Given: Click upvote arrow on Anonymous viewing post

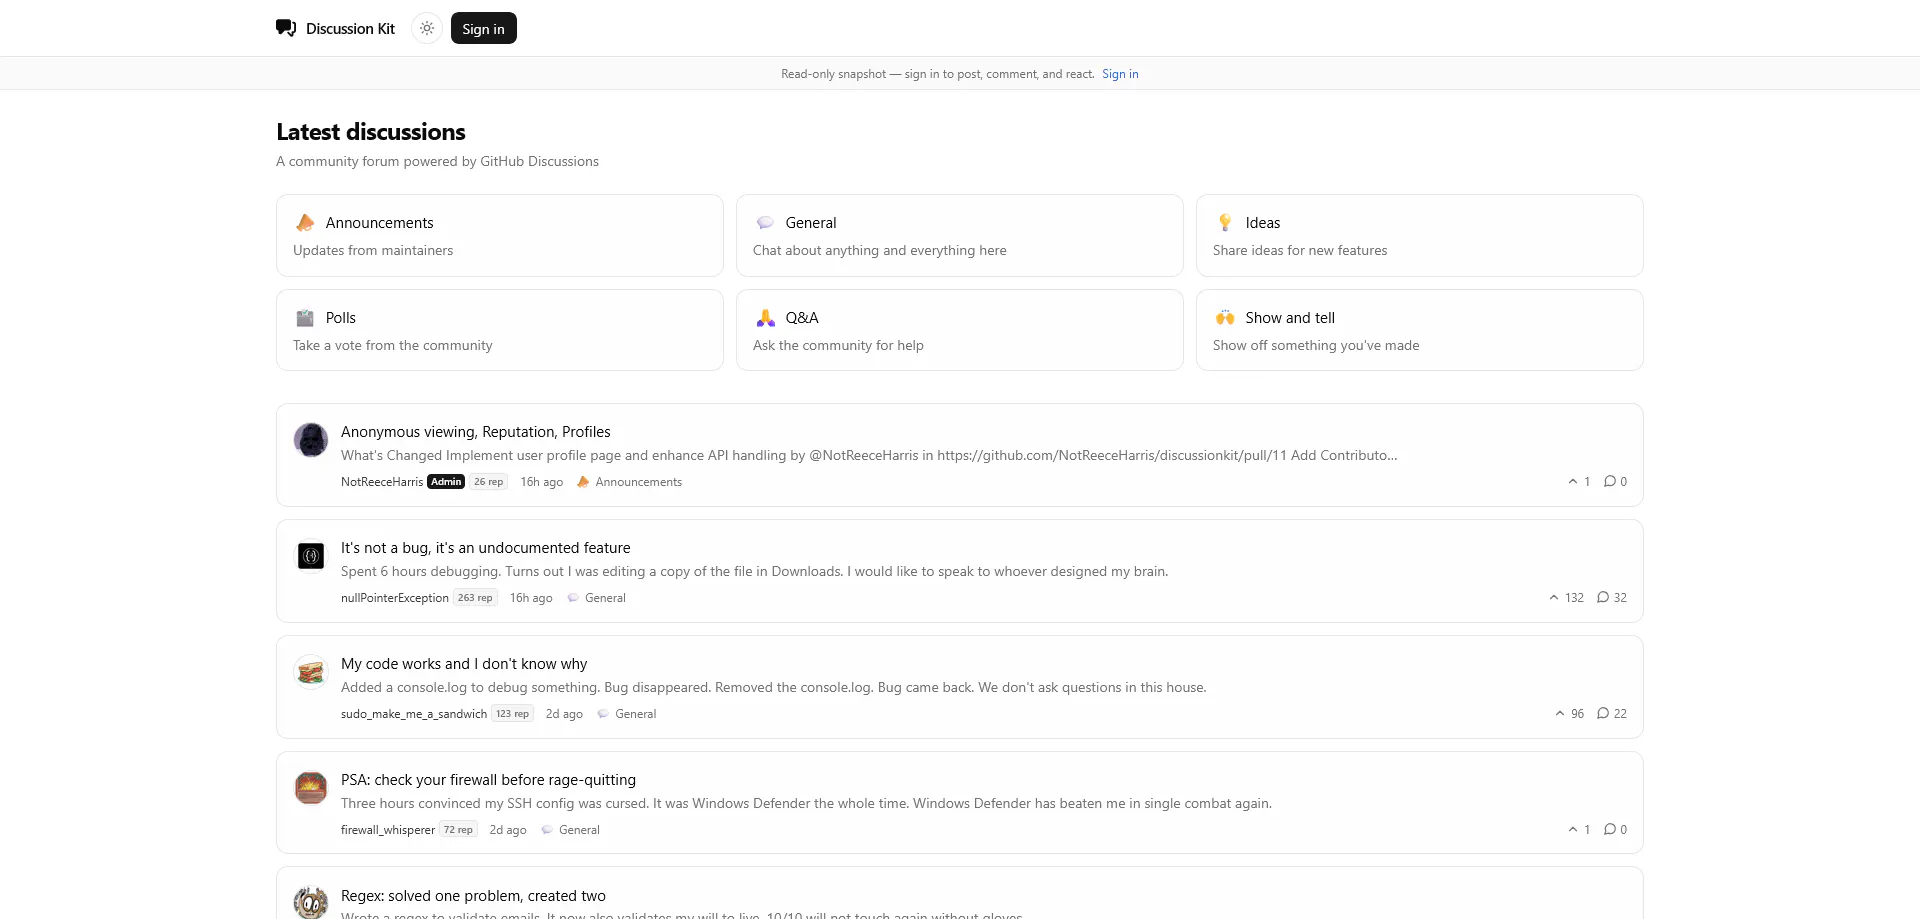Looking at the screenshot, I should [1573, 482].
